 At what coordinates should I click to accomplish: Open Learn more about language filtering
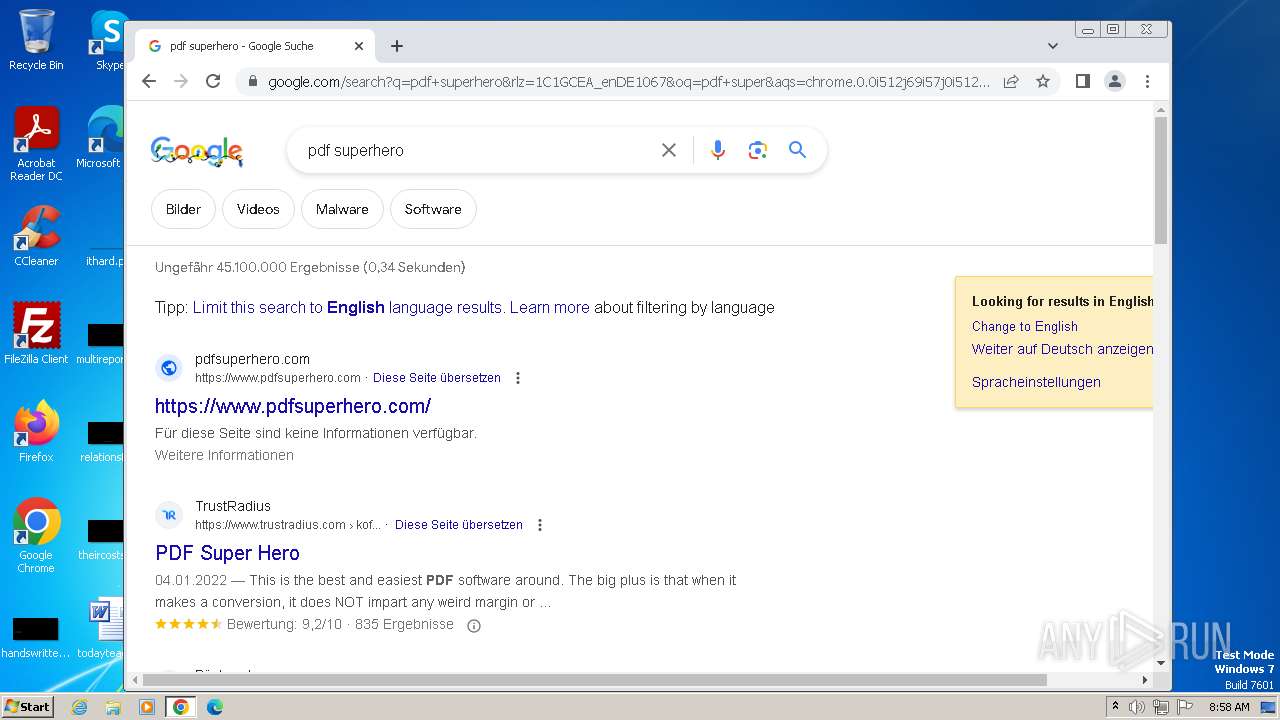pos(550,307)
